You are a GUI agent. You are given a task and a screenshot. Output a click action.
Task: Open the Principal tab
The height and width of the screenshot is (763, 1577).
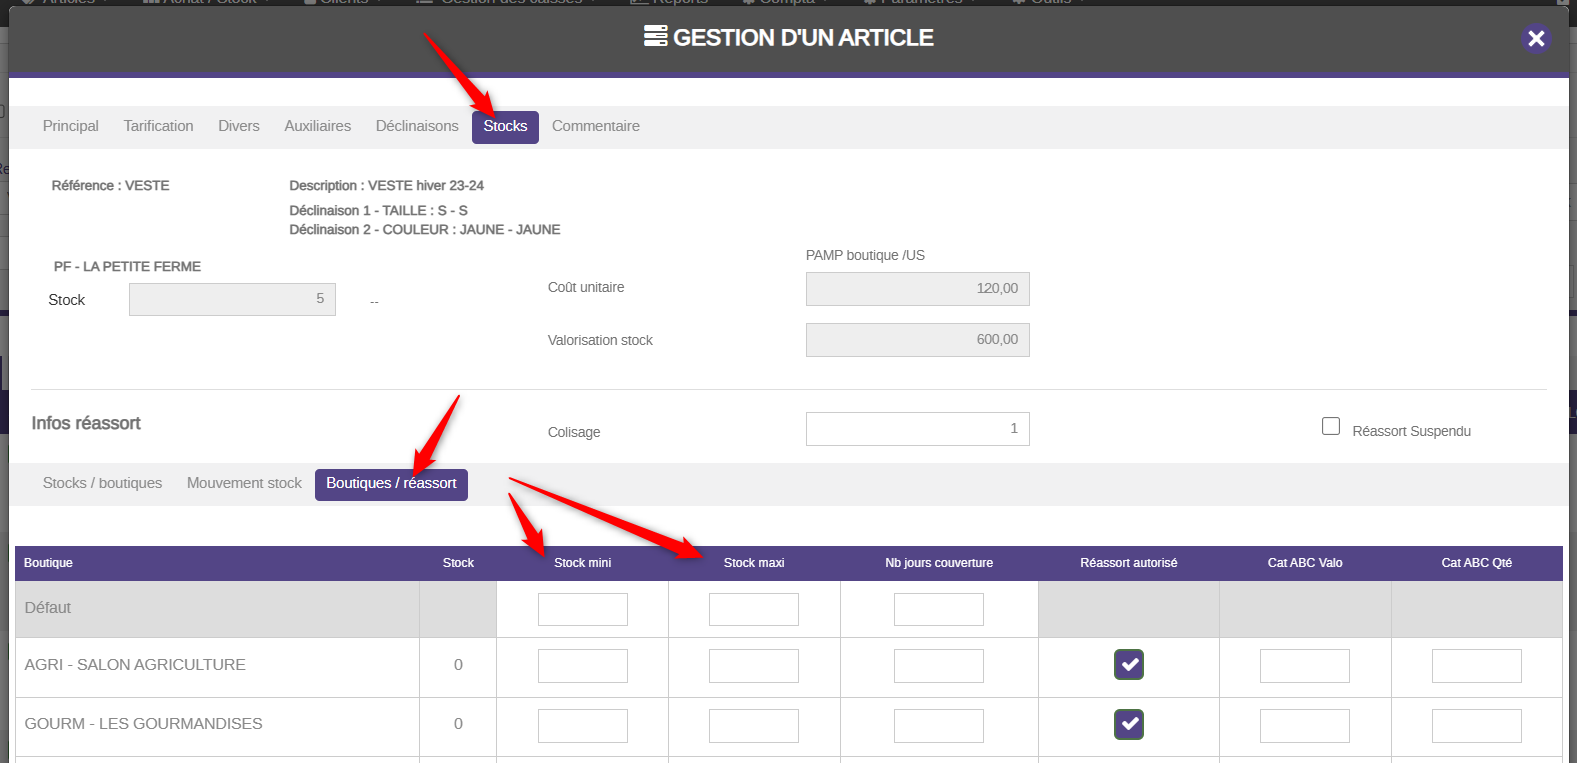click(71, 126)
